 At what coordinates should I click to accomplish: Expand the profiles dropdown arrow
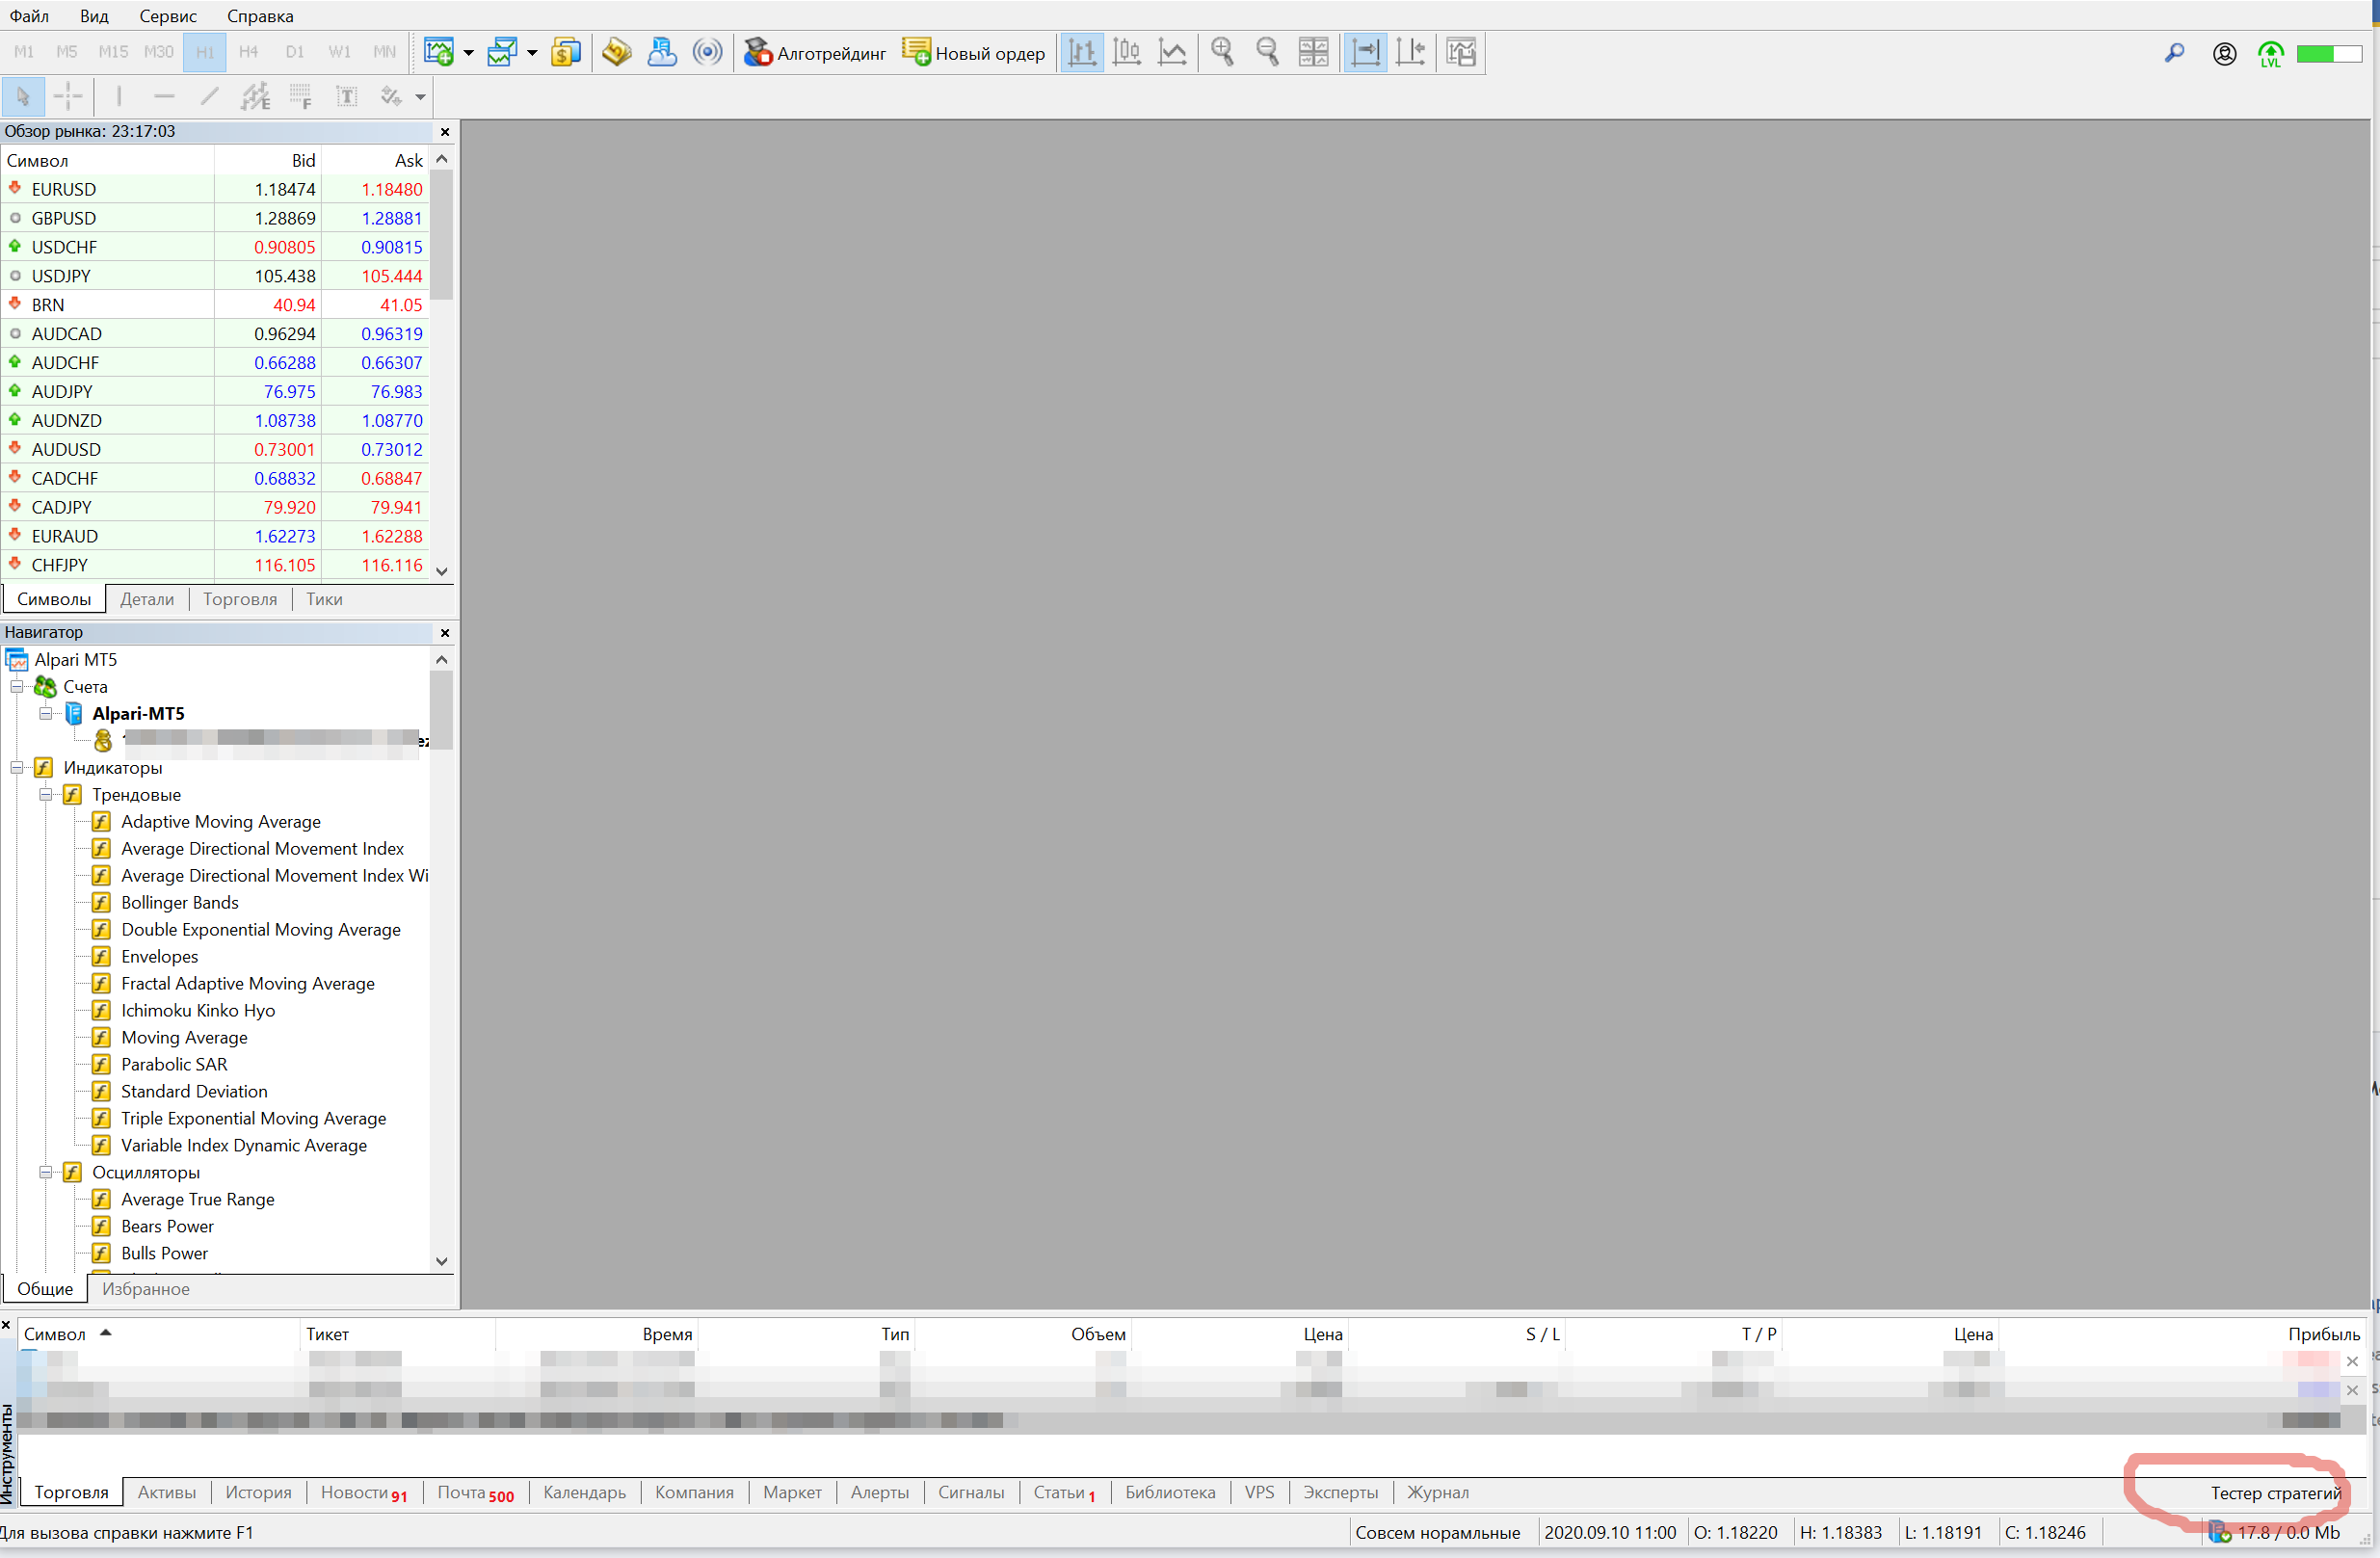[532, 53]
